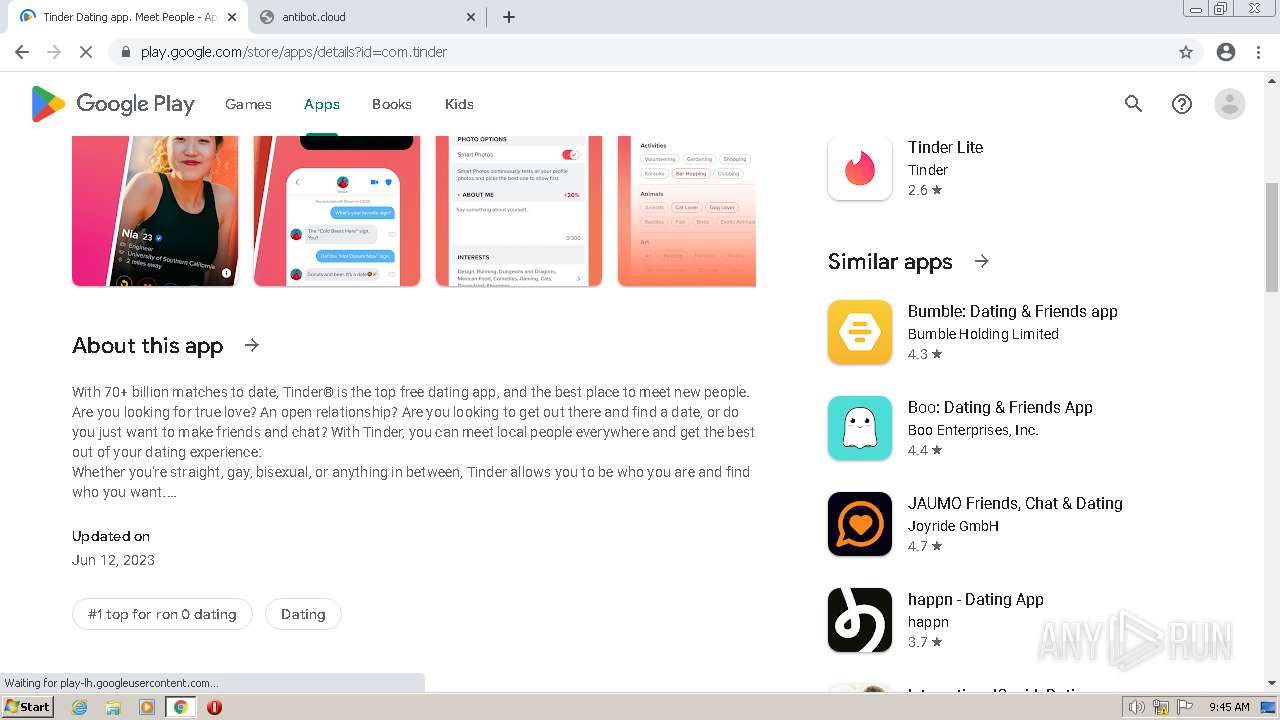The image size is (1280, 720).
Task: Click the Google Play logo
Action: point(112,104)
